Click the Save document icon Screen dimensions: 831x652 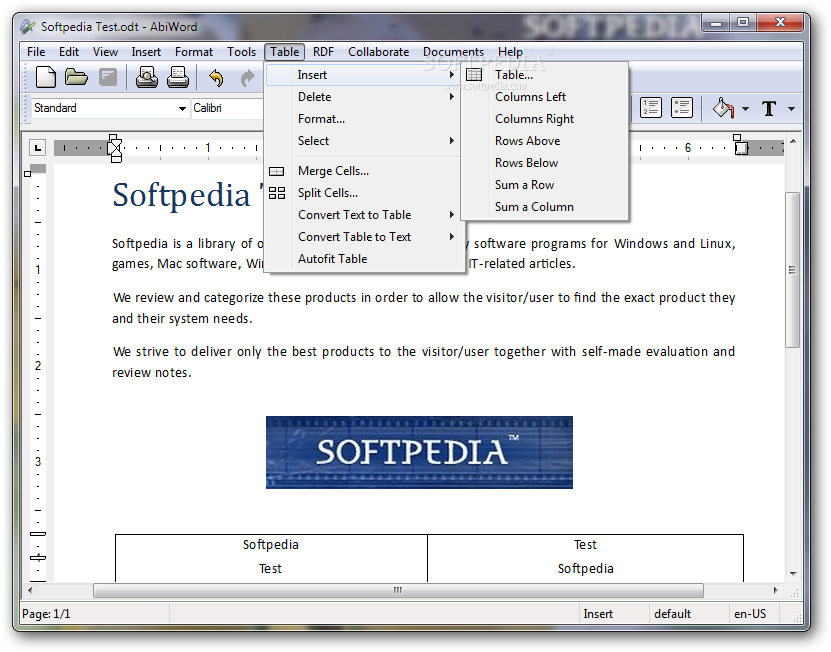(108, 77)
